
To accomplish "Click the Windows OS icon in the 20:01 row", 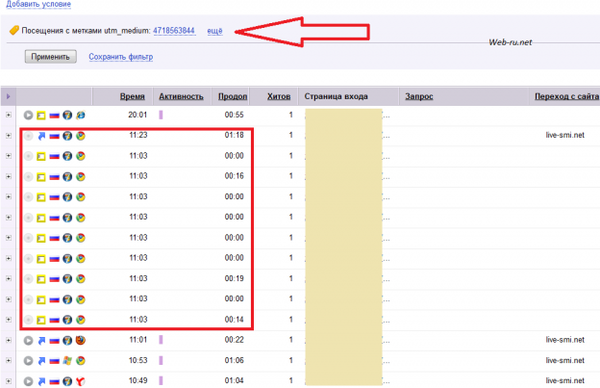I will click(x=67, y=115).
